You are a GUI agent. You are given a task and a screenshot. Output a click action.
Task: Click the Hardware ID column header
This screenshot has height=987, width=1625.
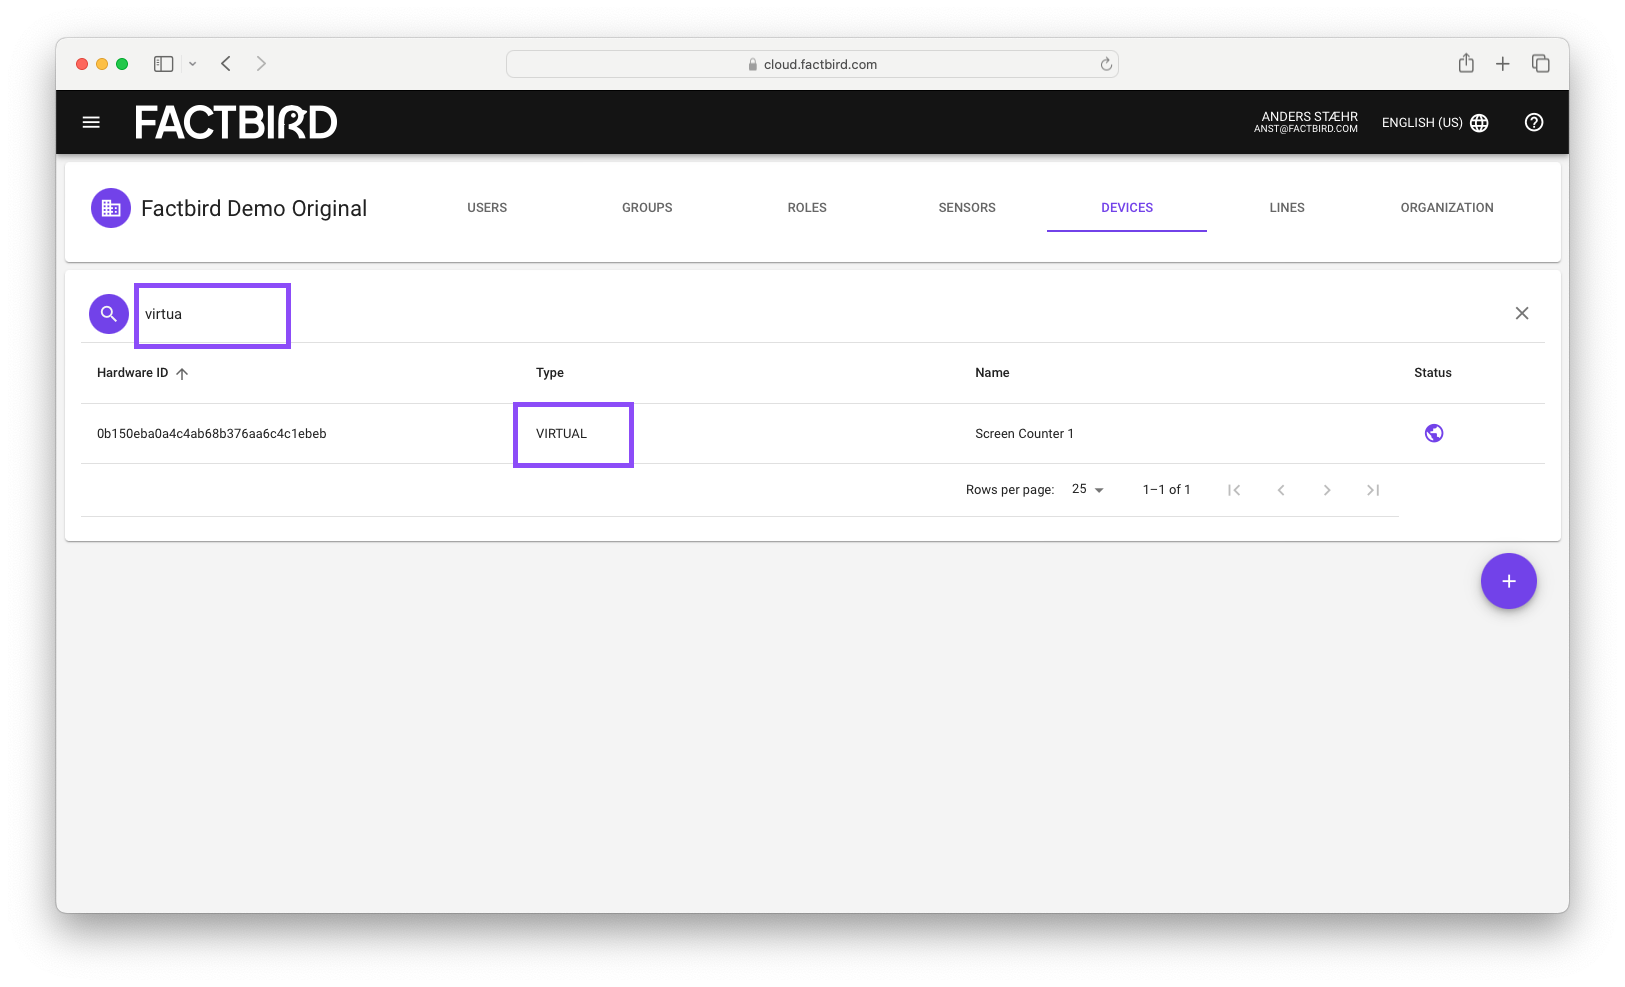coord(133,373)
